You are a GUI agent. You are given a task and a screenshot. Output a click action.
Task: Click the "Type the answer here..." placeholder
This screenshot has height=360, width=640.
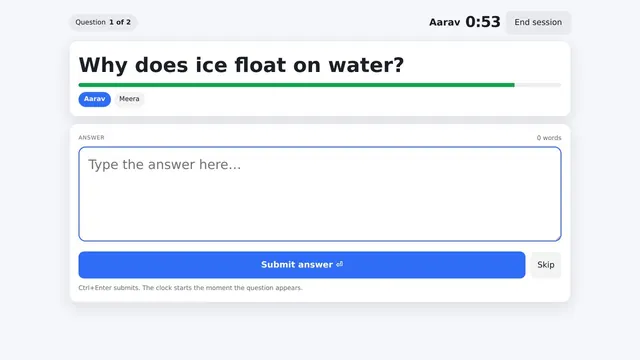(164, 164)
